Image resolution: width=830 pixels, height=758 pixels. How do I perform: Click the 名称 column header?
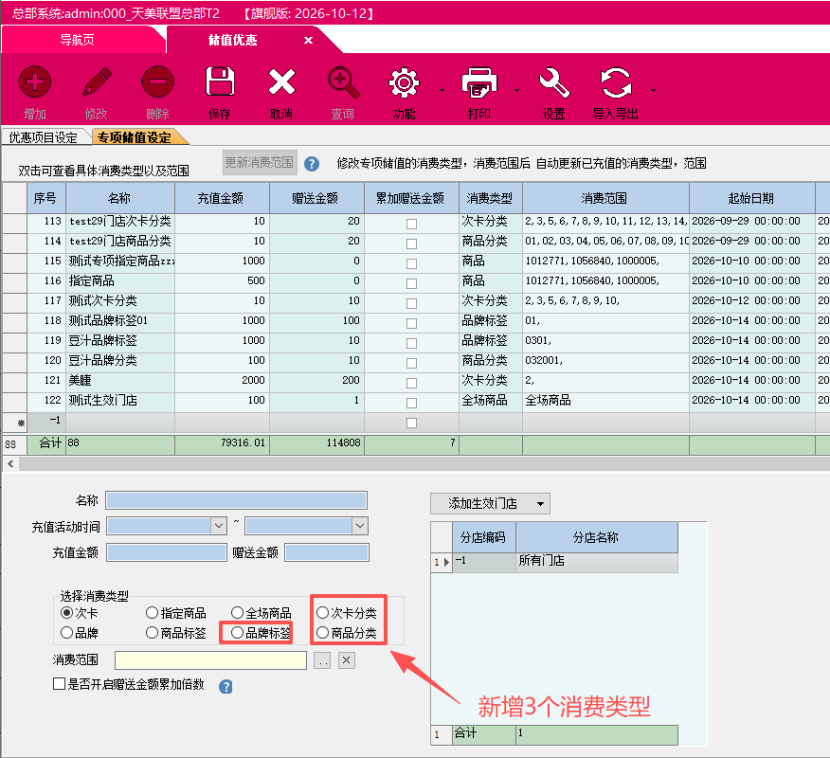pyautogui.click(x=120, y=198)
